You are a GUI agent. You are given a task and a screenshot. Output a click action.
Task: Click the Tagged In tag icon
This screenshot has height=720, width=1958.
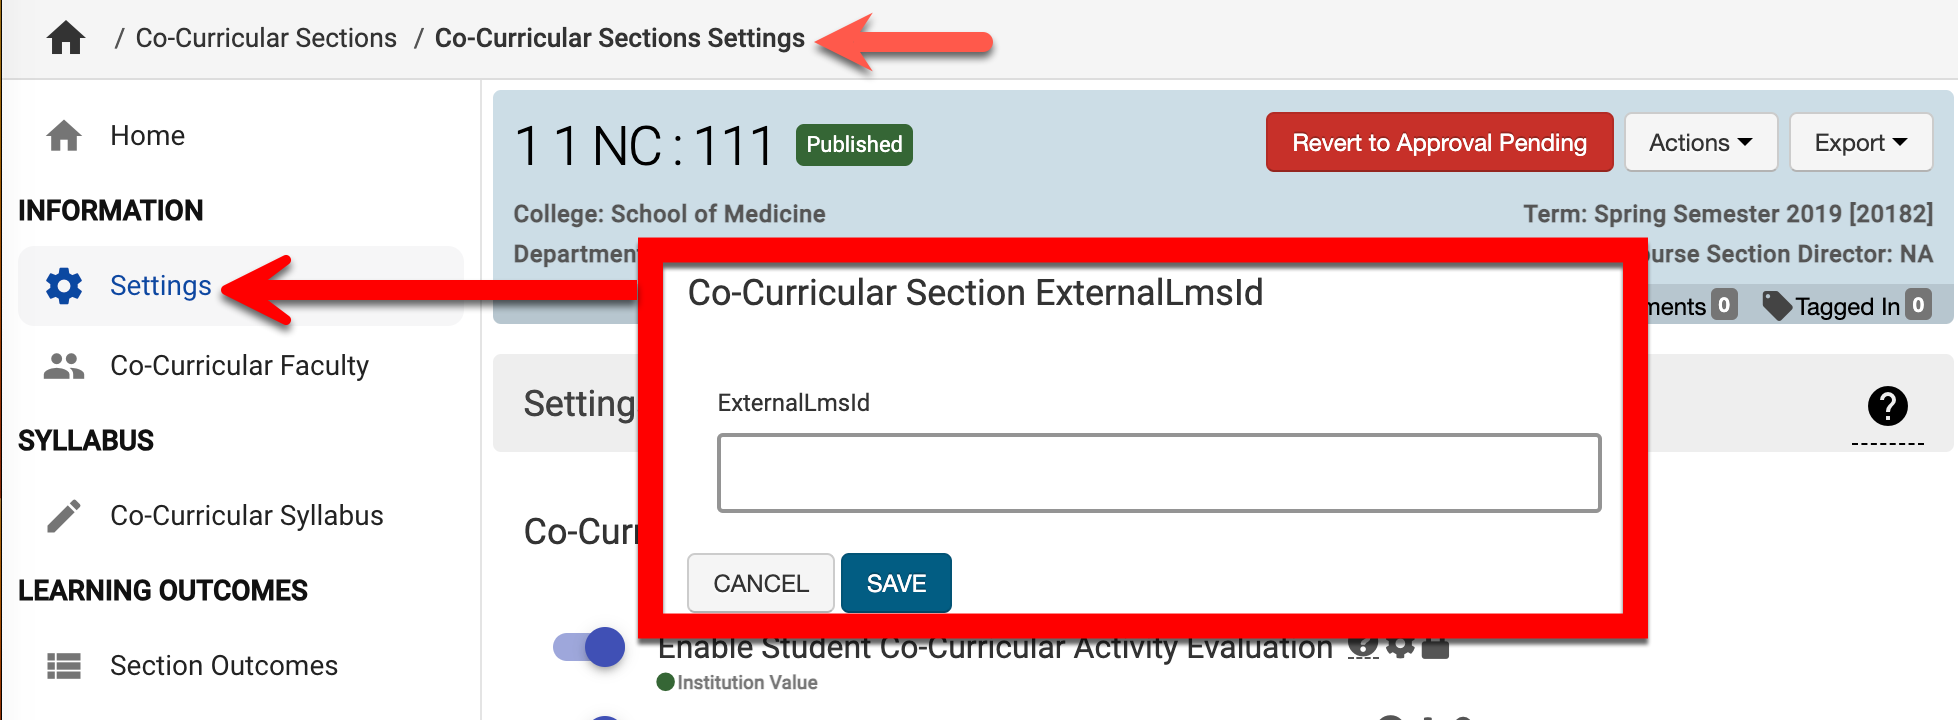click(x=1776, y=306)
